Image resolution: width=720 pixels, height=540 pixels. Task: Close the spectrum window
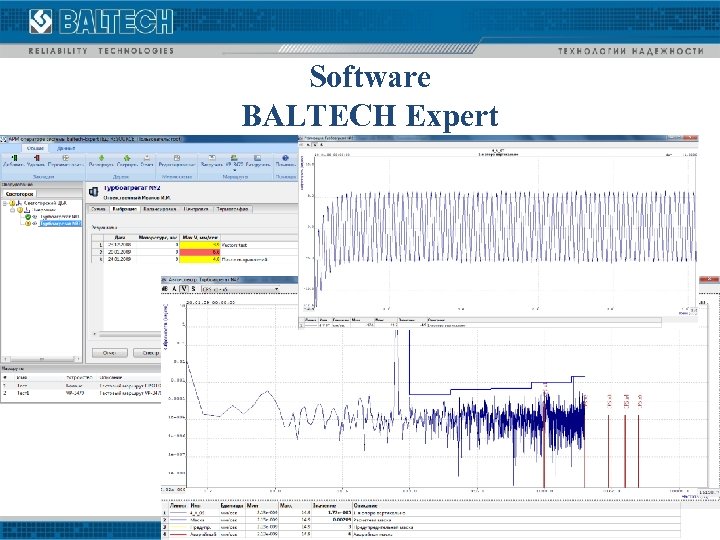(x=709, y=279)
